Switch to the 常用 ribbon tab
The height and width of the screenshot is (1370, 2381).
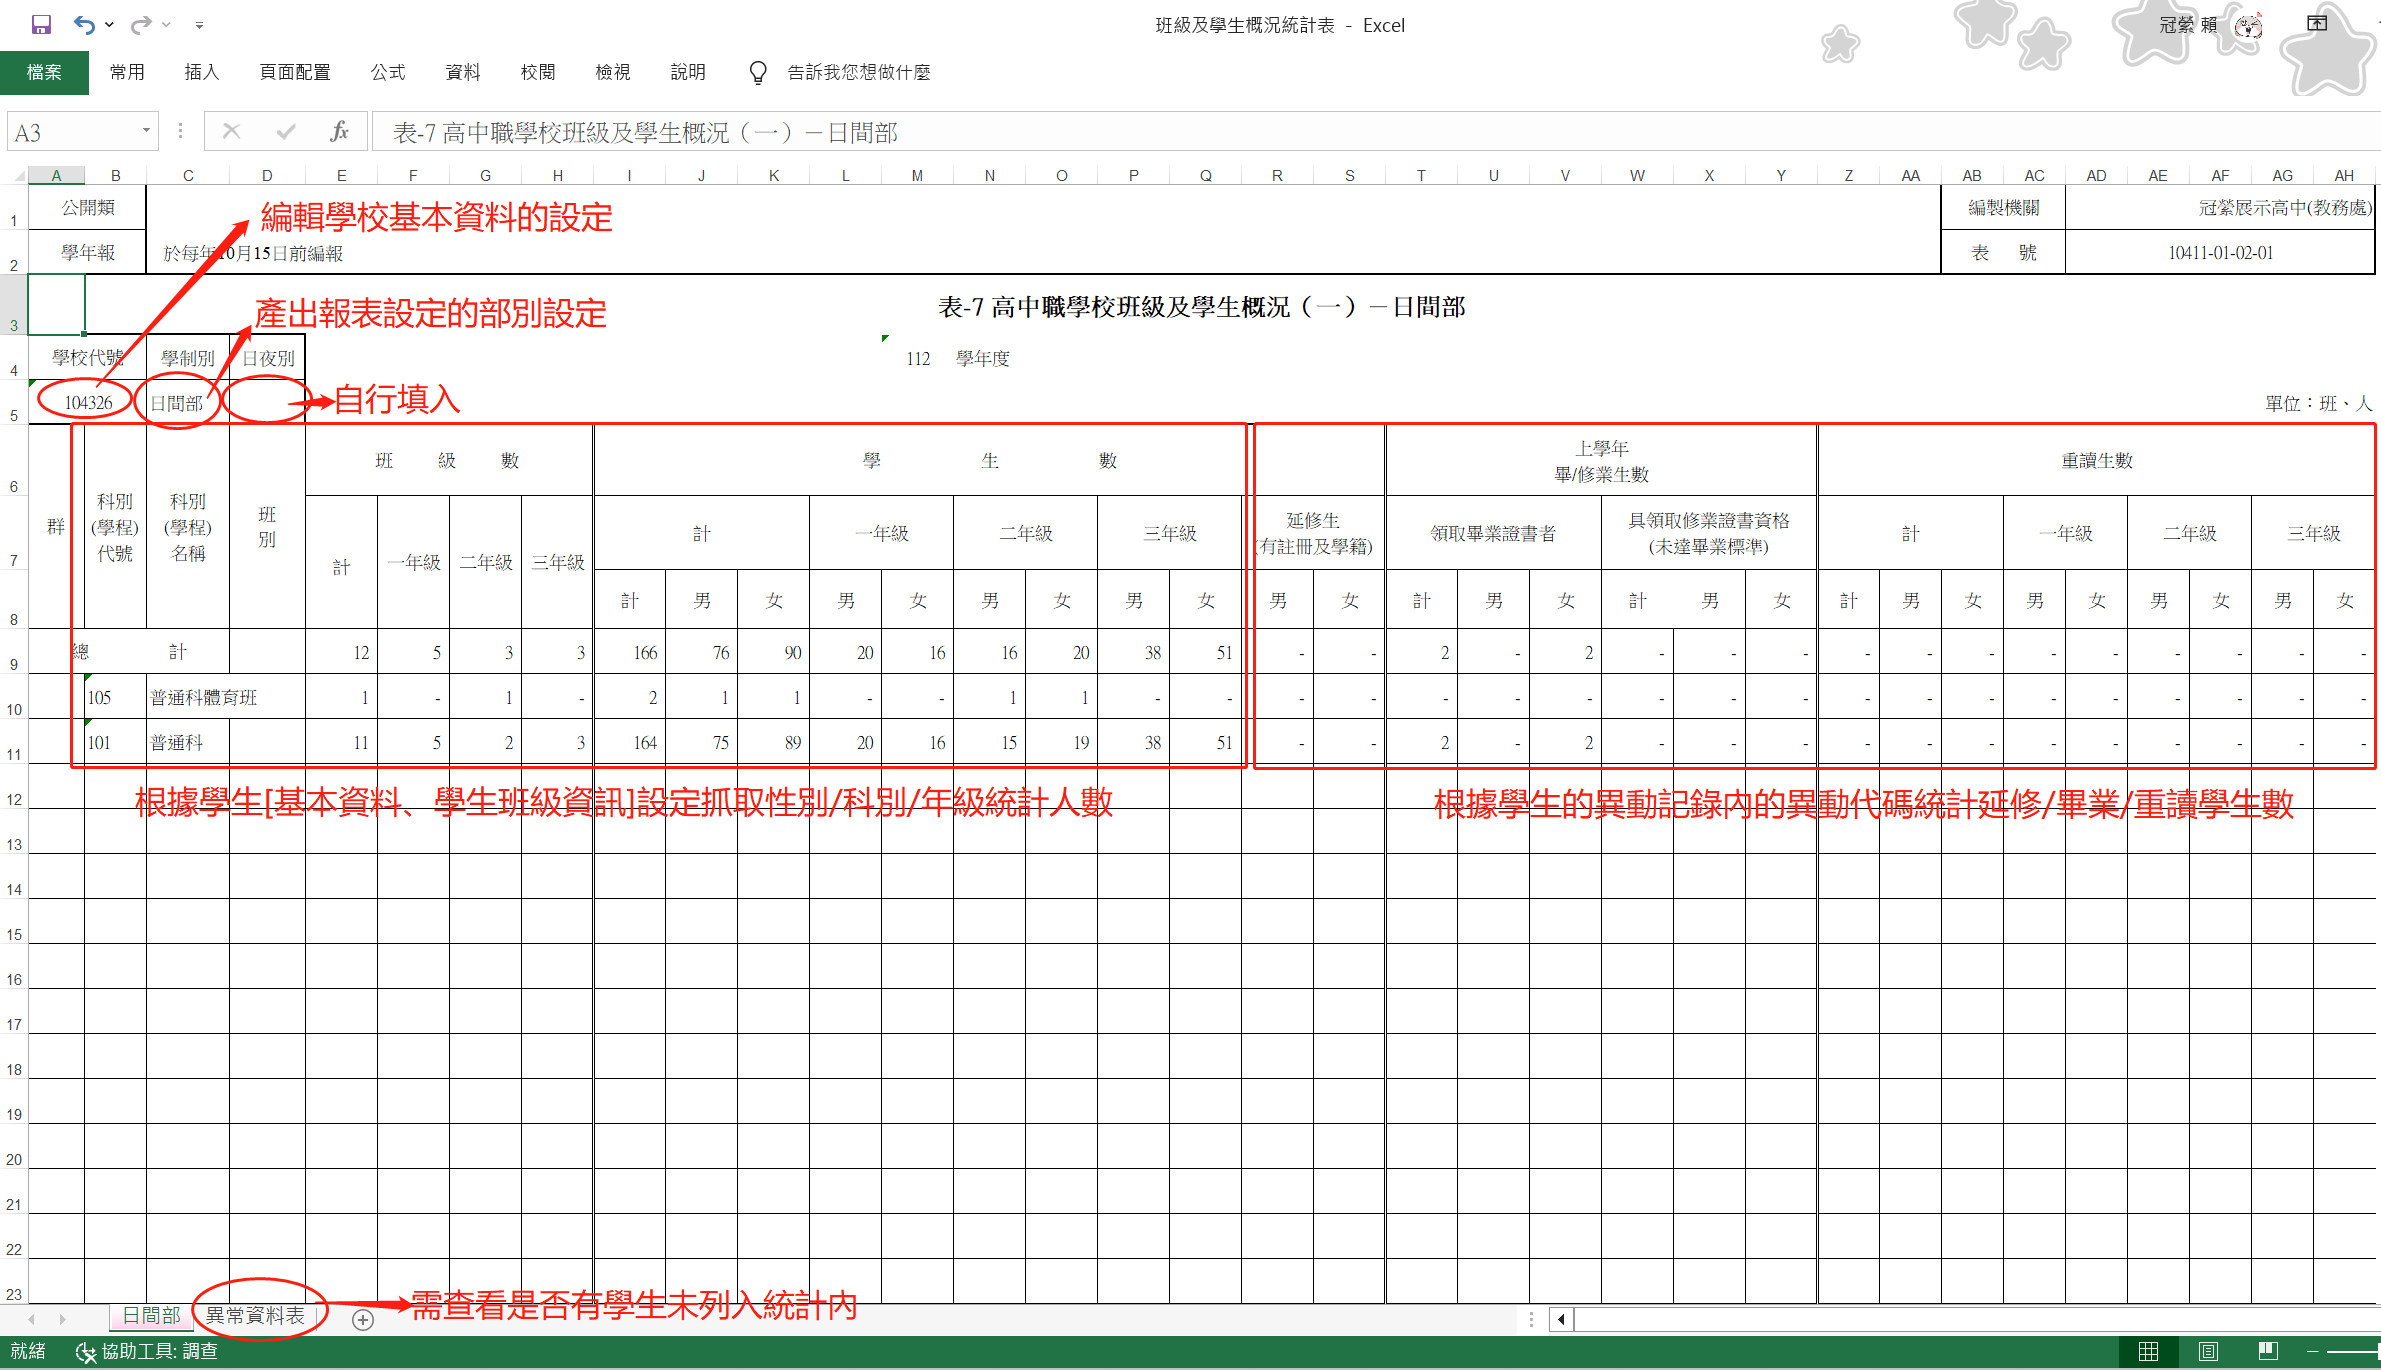click(127, 72)
